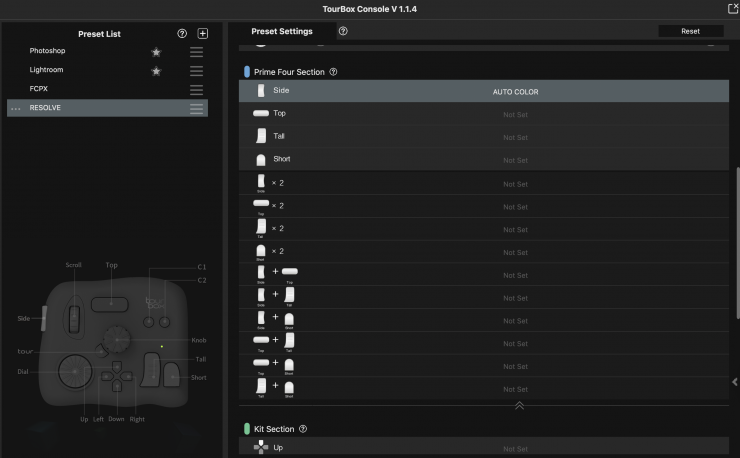The image size is (740, 458).
Task: Select the Photoshop preset
Action: click(48, 51)
